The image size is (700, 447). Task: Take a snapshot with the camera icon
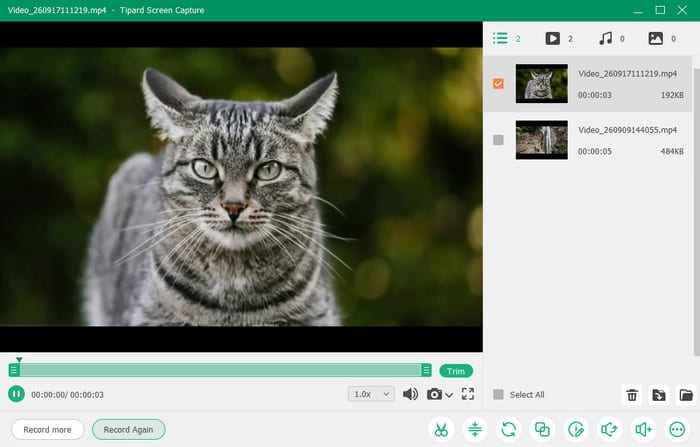tap(434, 394)
